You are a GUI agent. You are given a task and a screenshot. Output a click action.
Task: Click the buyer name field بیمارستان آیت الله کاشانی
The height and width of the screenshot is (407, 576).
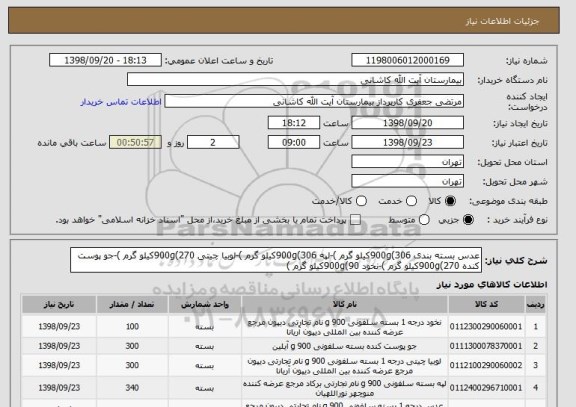click(295, 80)
